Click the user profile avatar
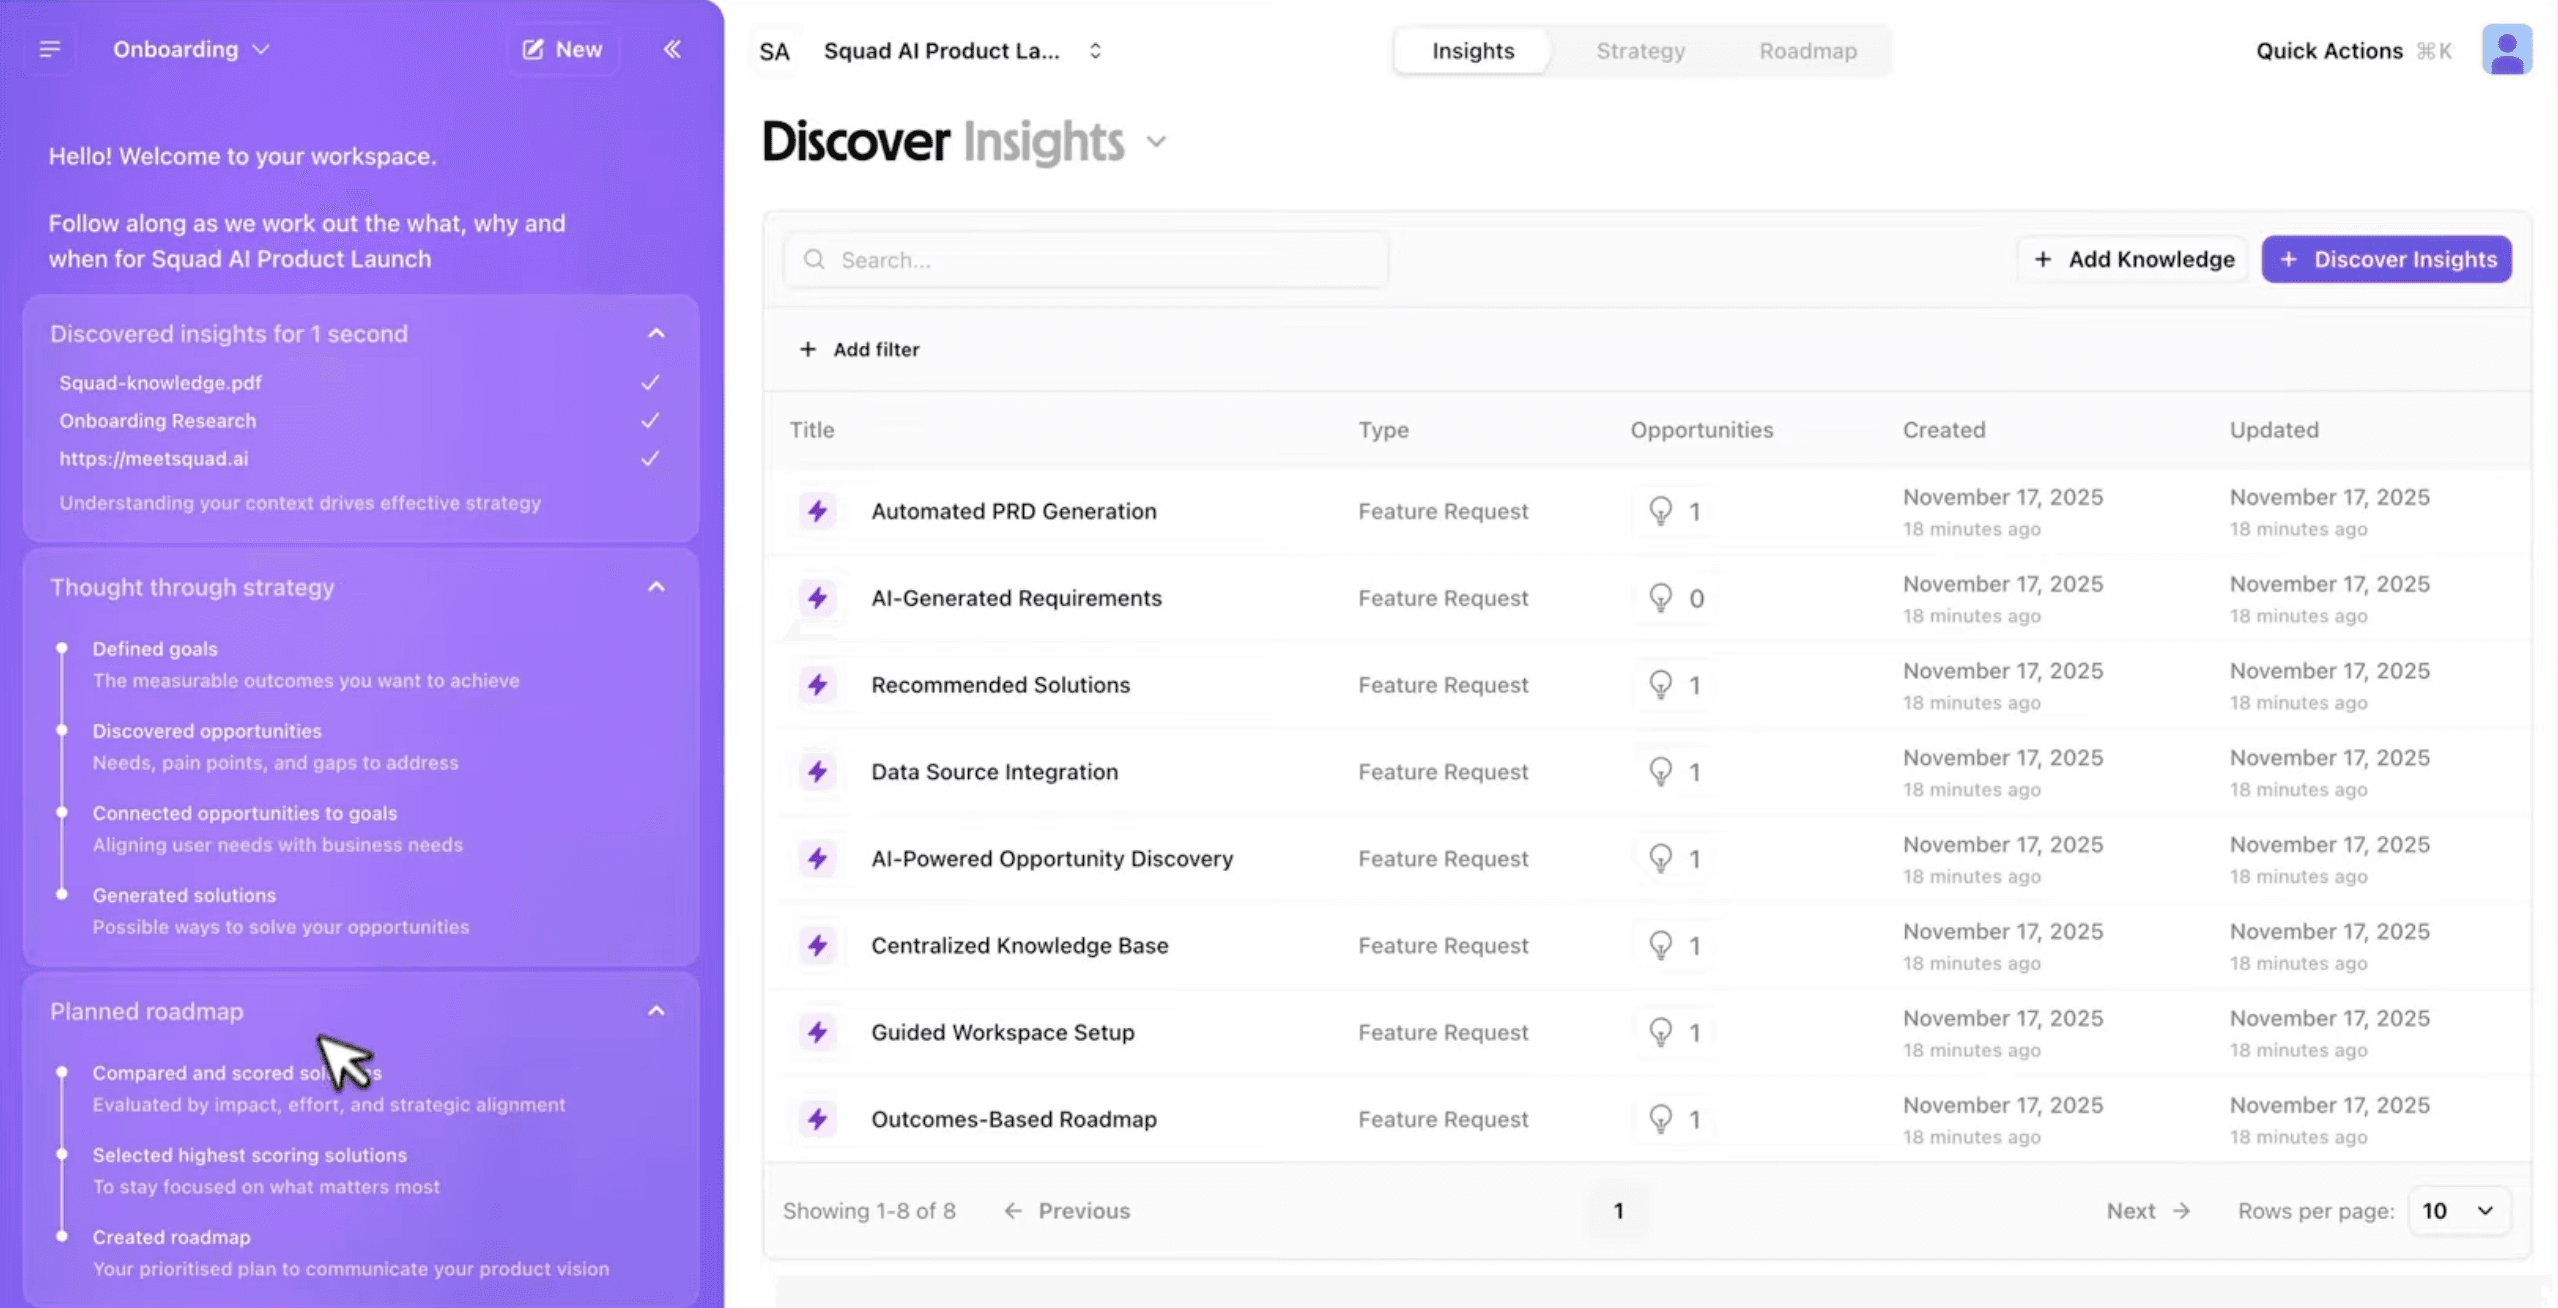The image size is (2558, 1308). coord(2506,49)
